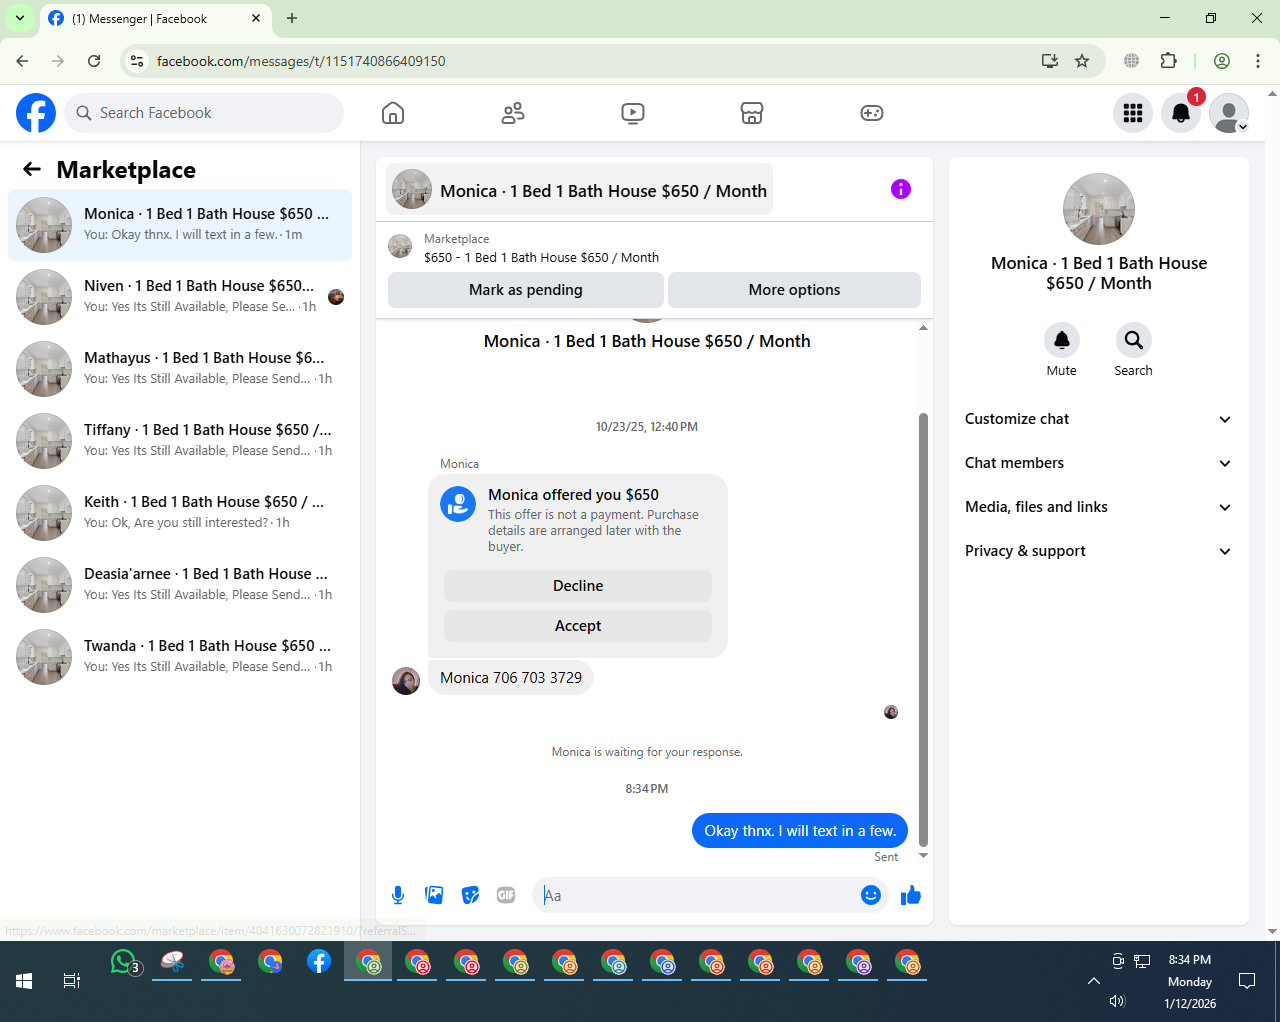1280x1022 pixels.
Task: Open the Deasia'arnee conversation
Action: [x=180, y=585]
